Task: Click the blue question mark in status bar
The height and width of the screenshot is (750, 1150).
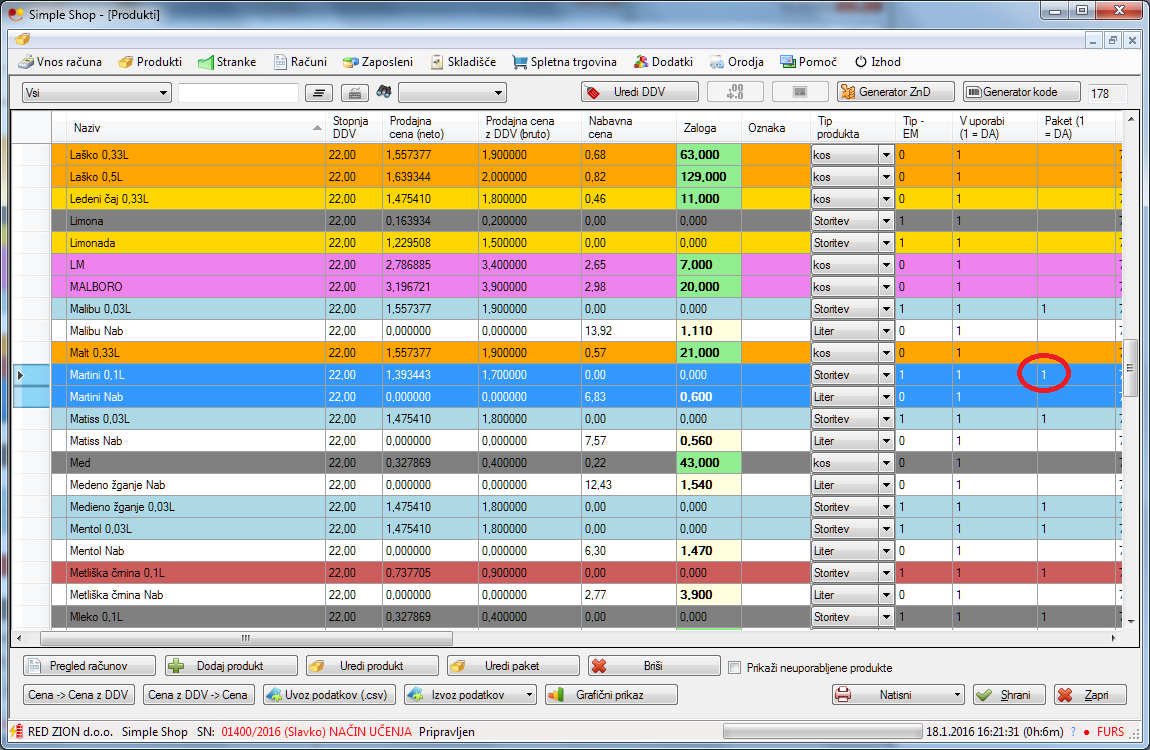Action: coord(1073,731)
